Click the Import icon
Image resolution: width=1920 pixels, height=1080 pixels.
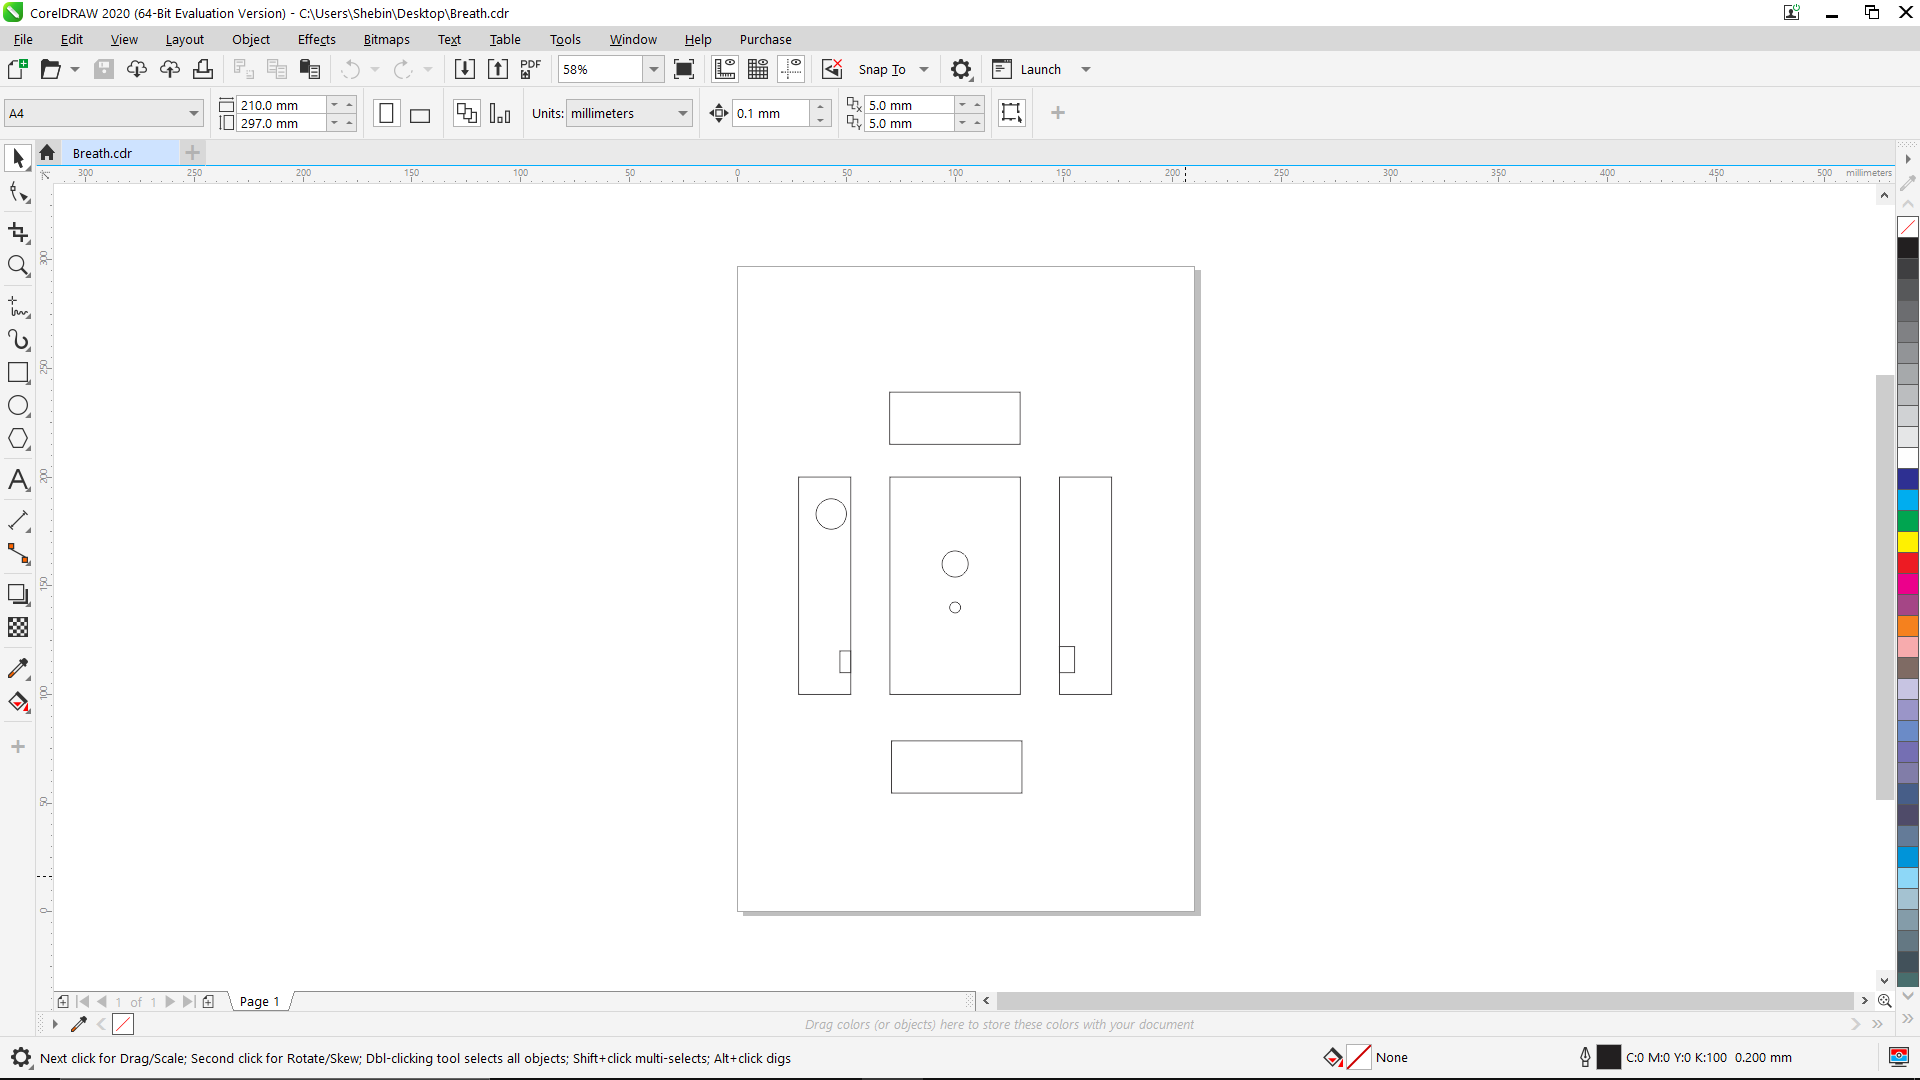[x=464, y=69]
